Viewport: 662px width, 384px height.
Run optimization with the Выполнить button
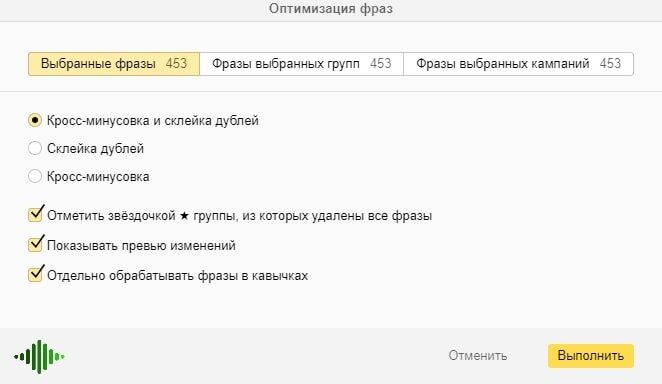tap(591, 356)
